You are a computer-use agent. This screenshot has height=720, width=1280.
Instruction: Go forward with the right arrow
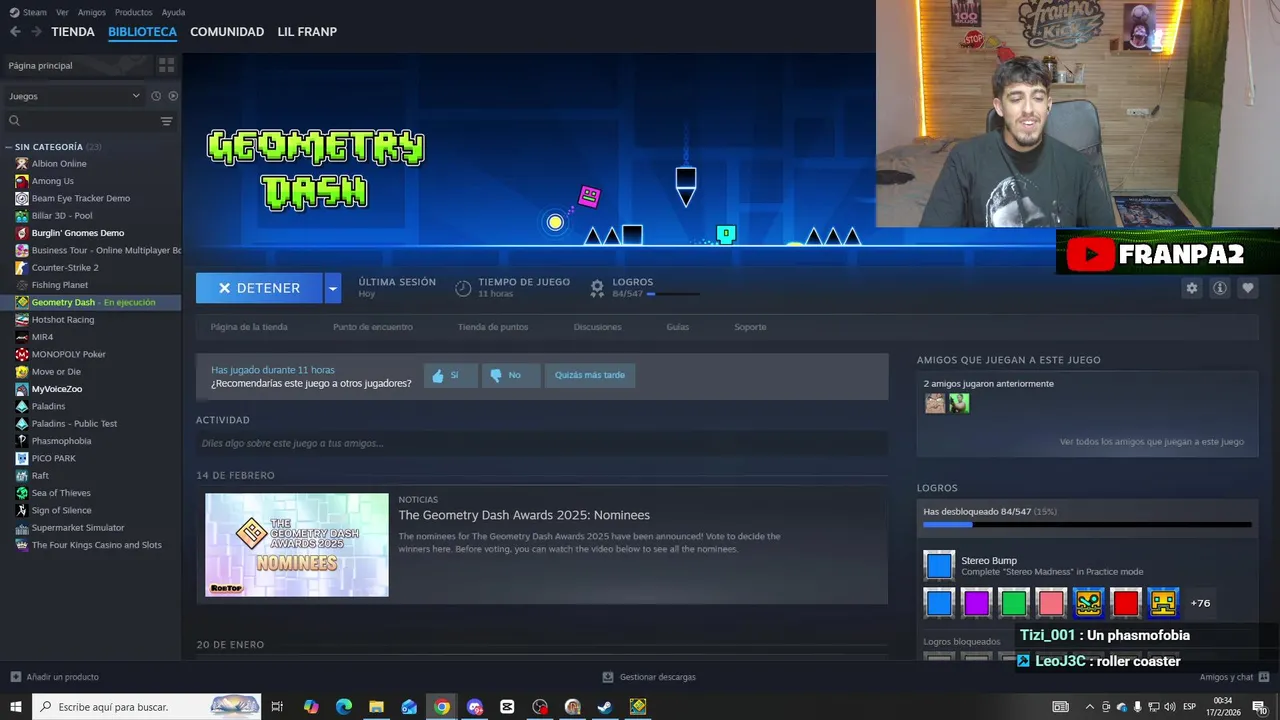click(36, 32)
